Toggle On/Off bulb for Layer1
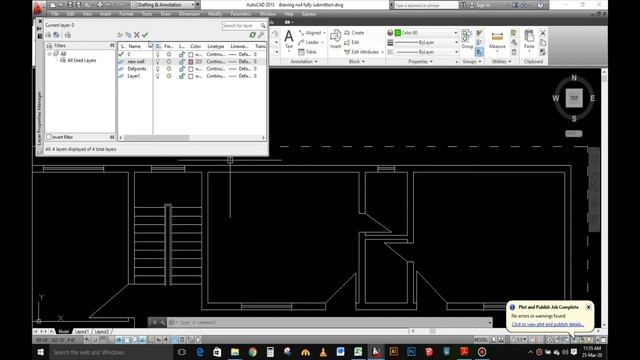The width and height of the screenshot is (640, 360). (158, 76)
